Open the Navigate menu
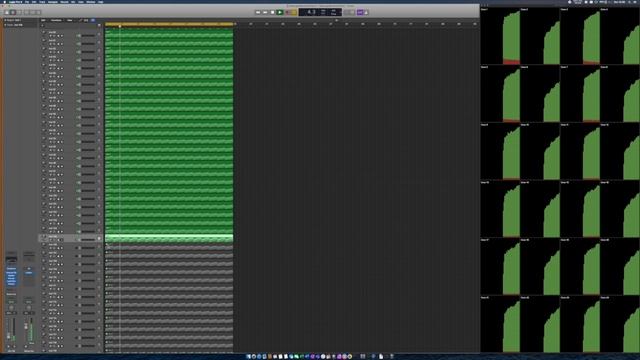Screen dimensions: 640x360 [x=53, y=2]
